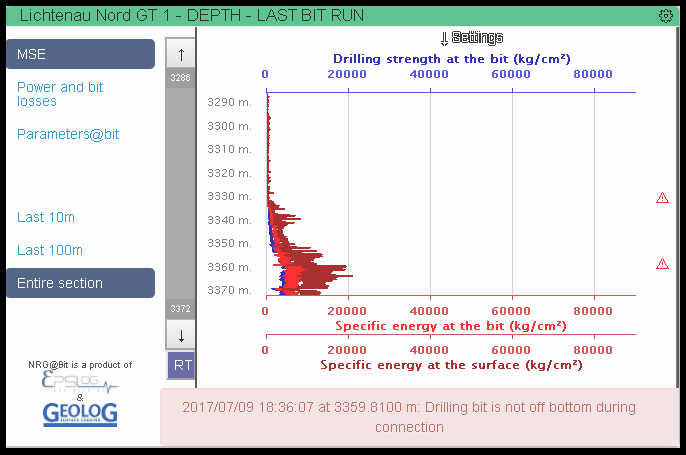Click the 3360 m. depth label

[230, 267]
